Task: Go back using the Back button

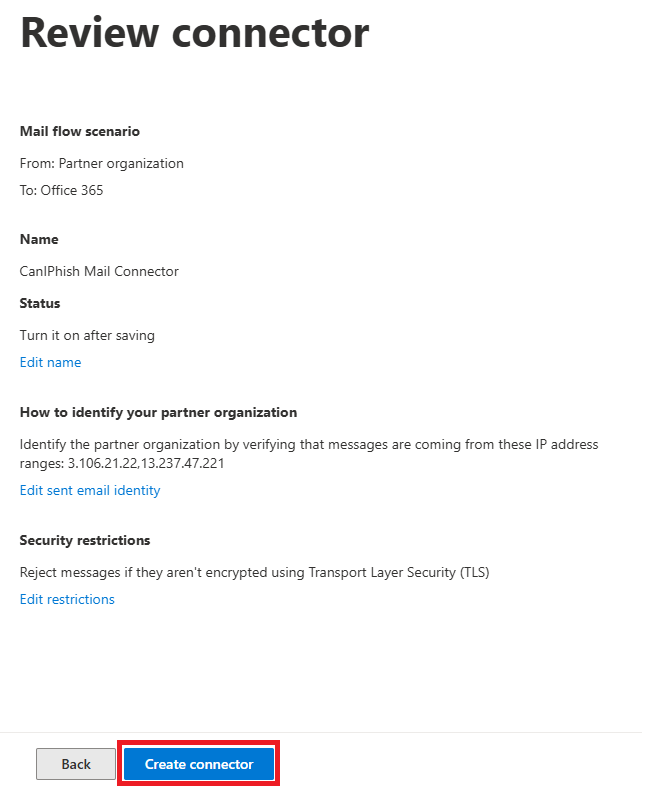Action: tap(76, 764)
